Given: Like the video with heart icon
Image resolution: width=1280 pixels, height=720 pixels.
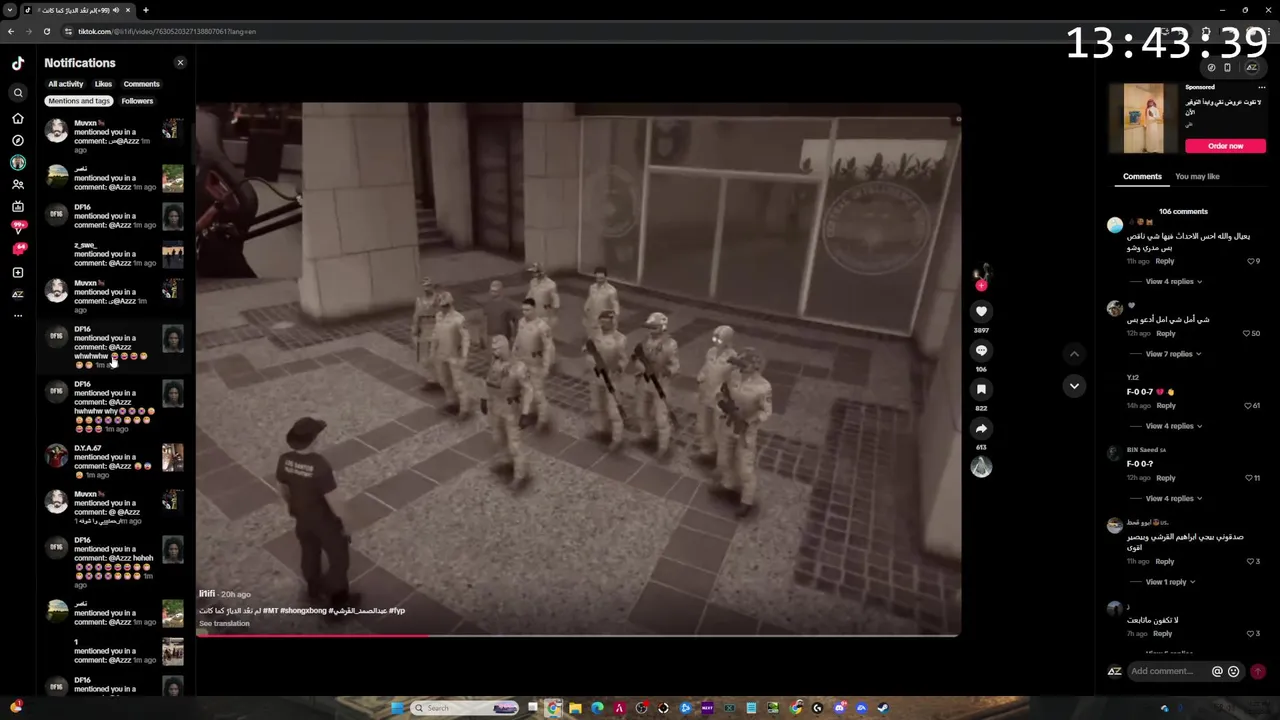Looking at the screenshot, I should [x=981, y=311].
